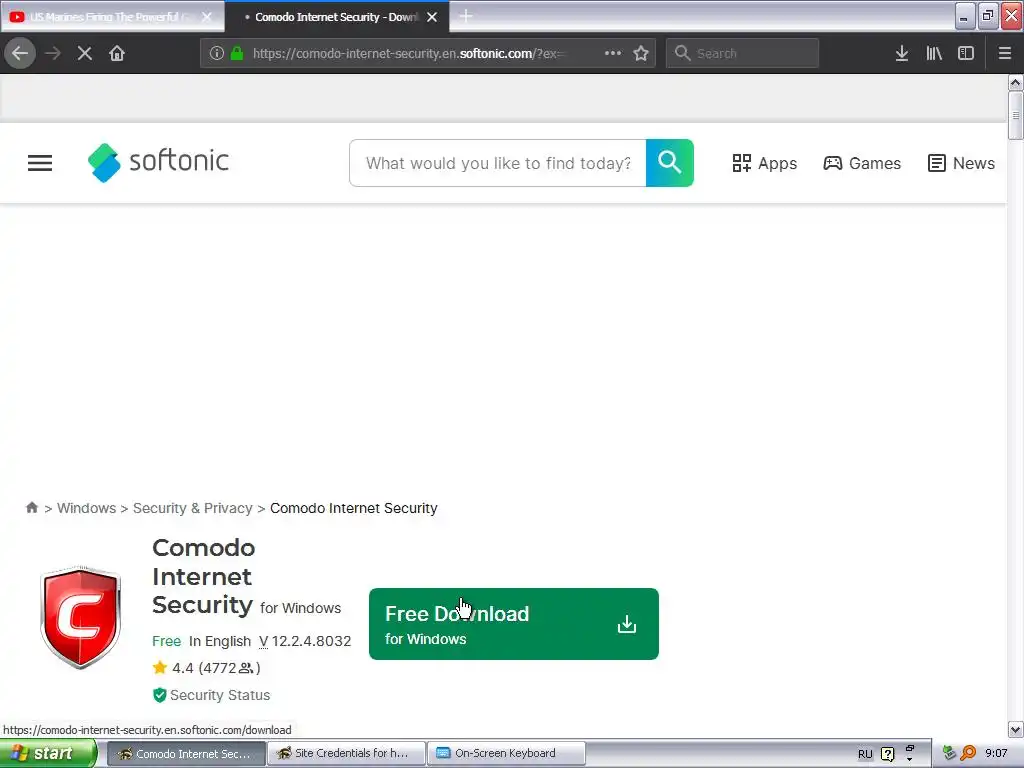Click the yellow rating star

159,667
